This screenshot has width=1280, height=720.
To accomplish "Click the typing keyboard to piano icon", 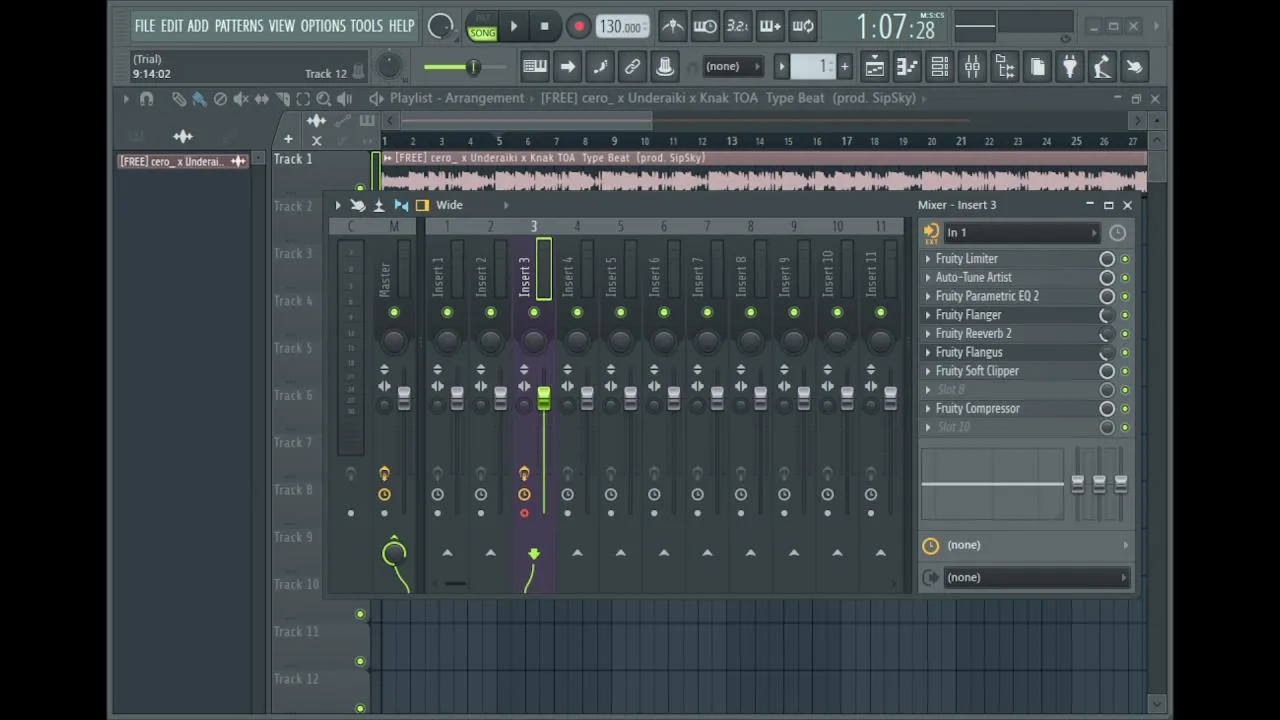I will pyautogui.click(x=535, y=67).
